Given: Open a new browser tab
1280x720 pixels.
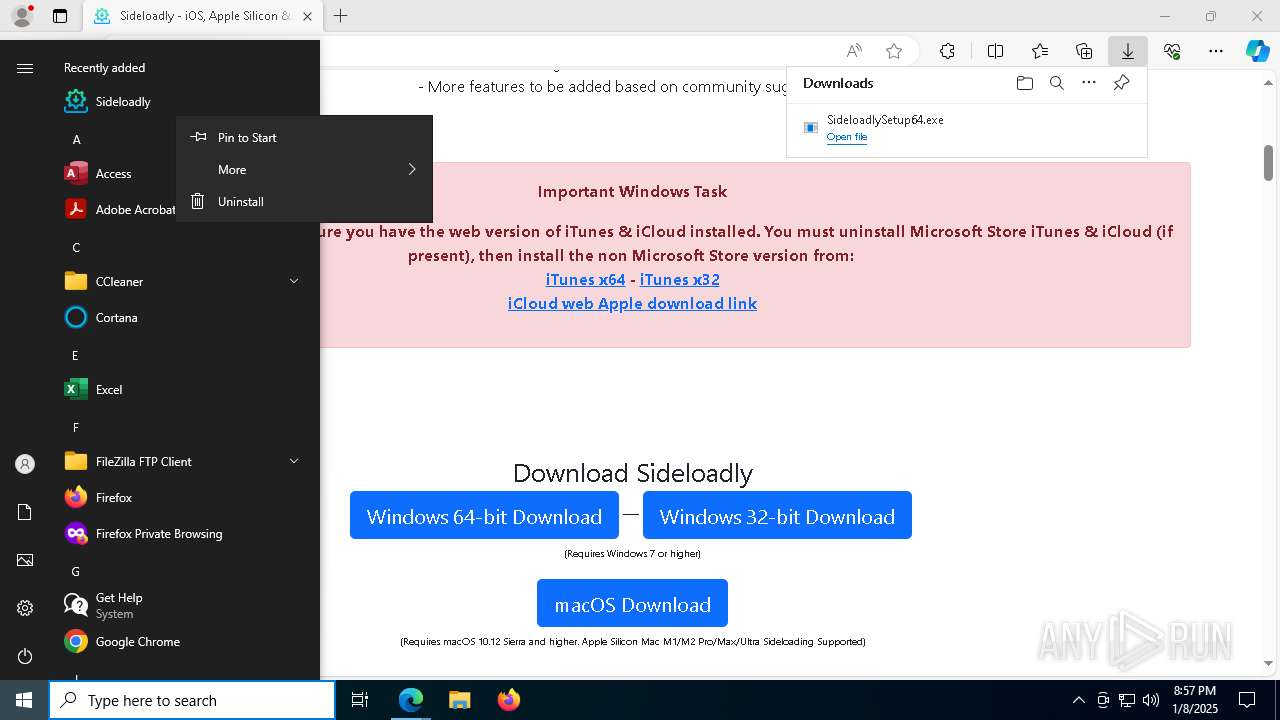Looking at the screenshot, I should pyautogui.click(x=341, y=16).
